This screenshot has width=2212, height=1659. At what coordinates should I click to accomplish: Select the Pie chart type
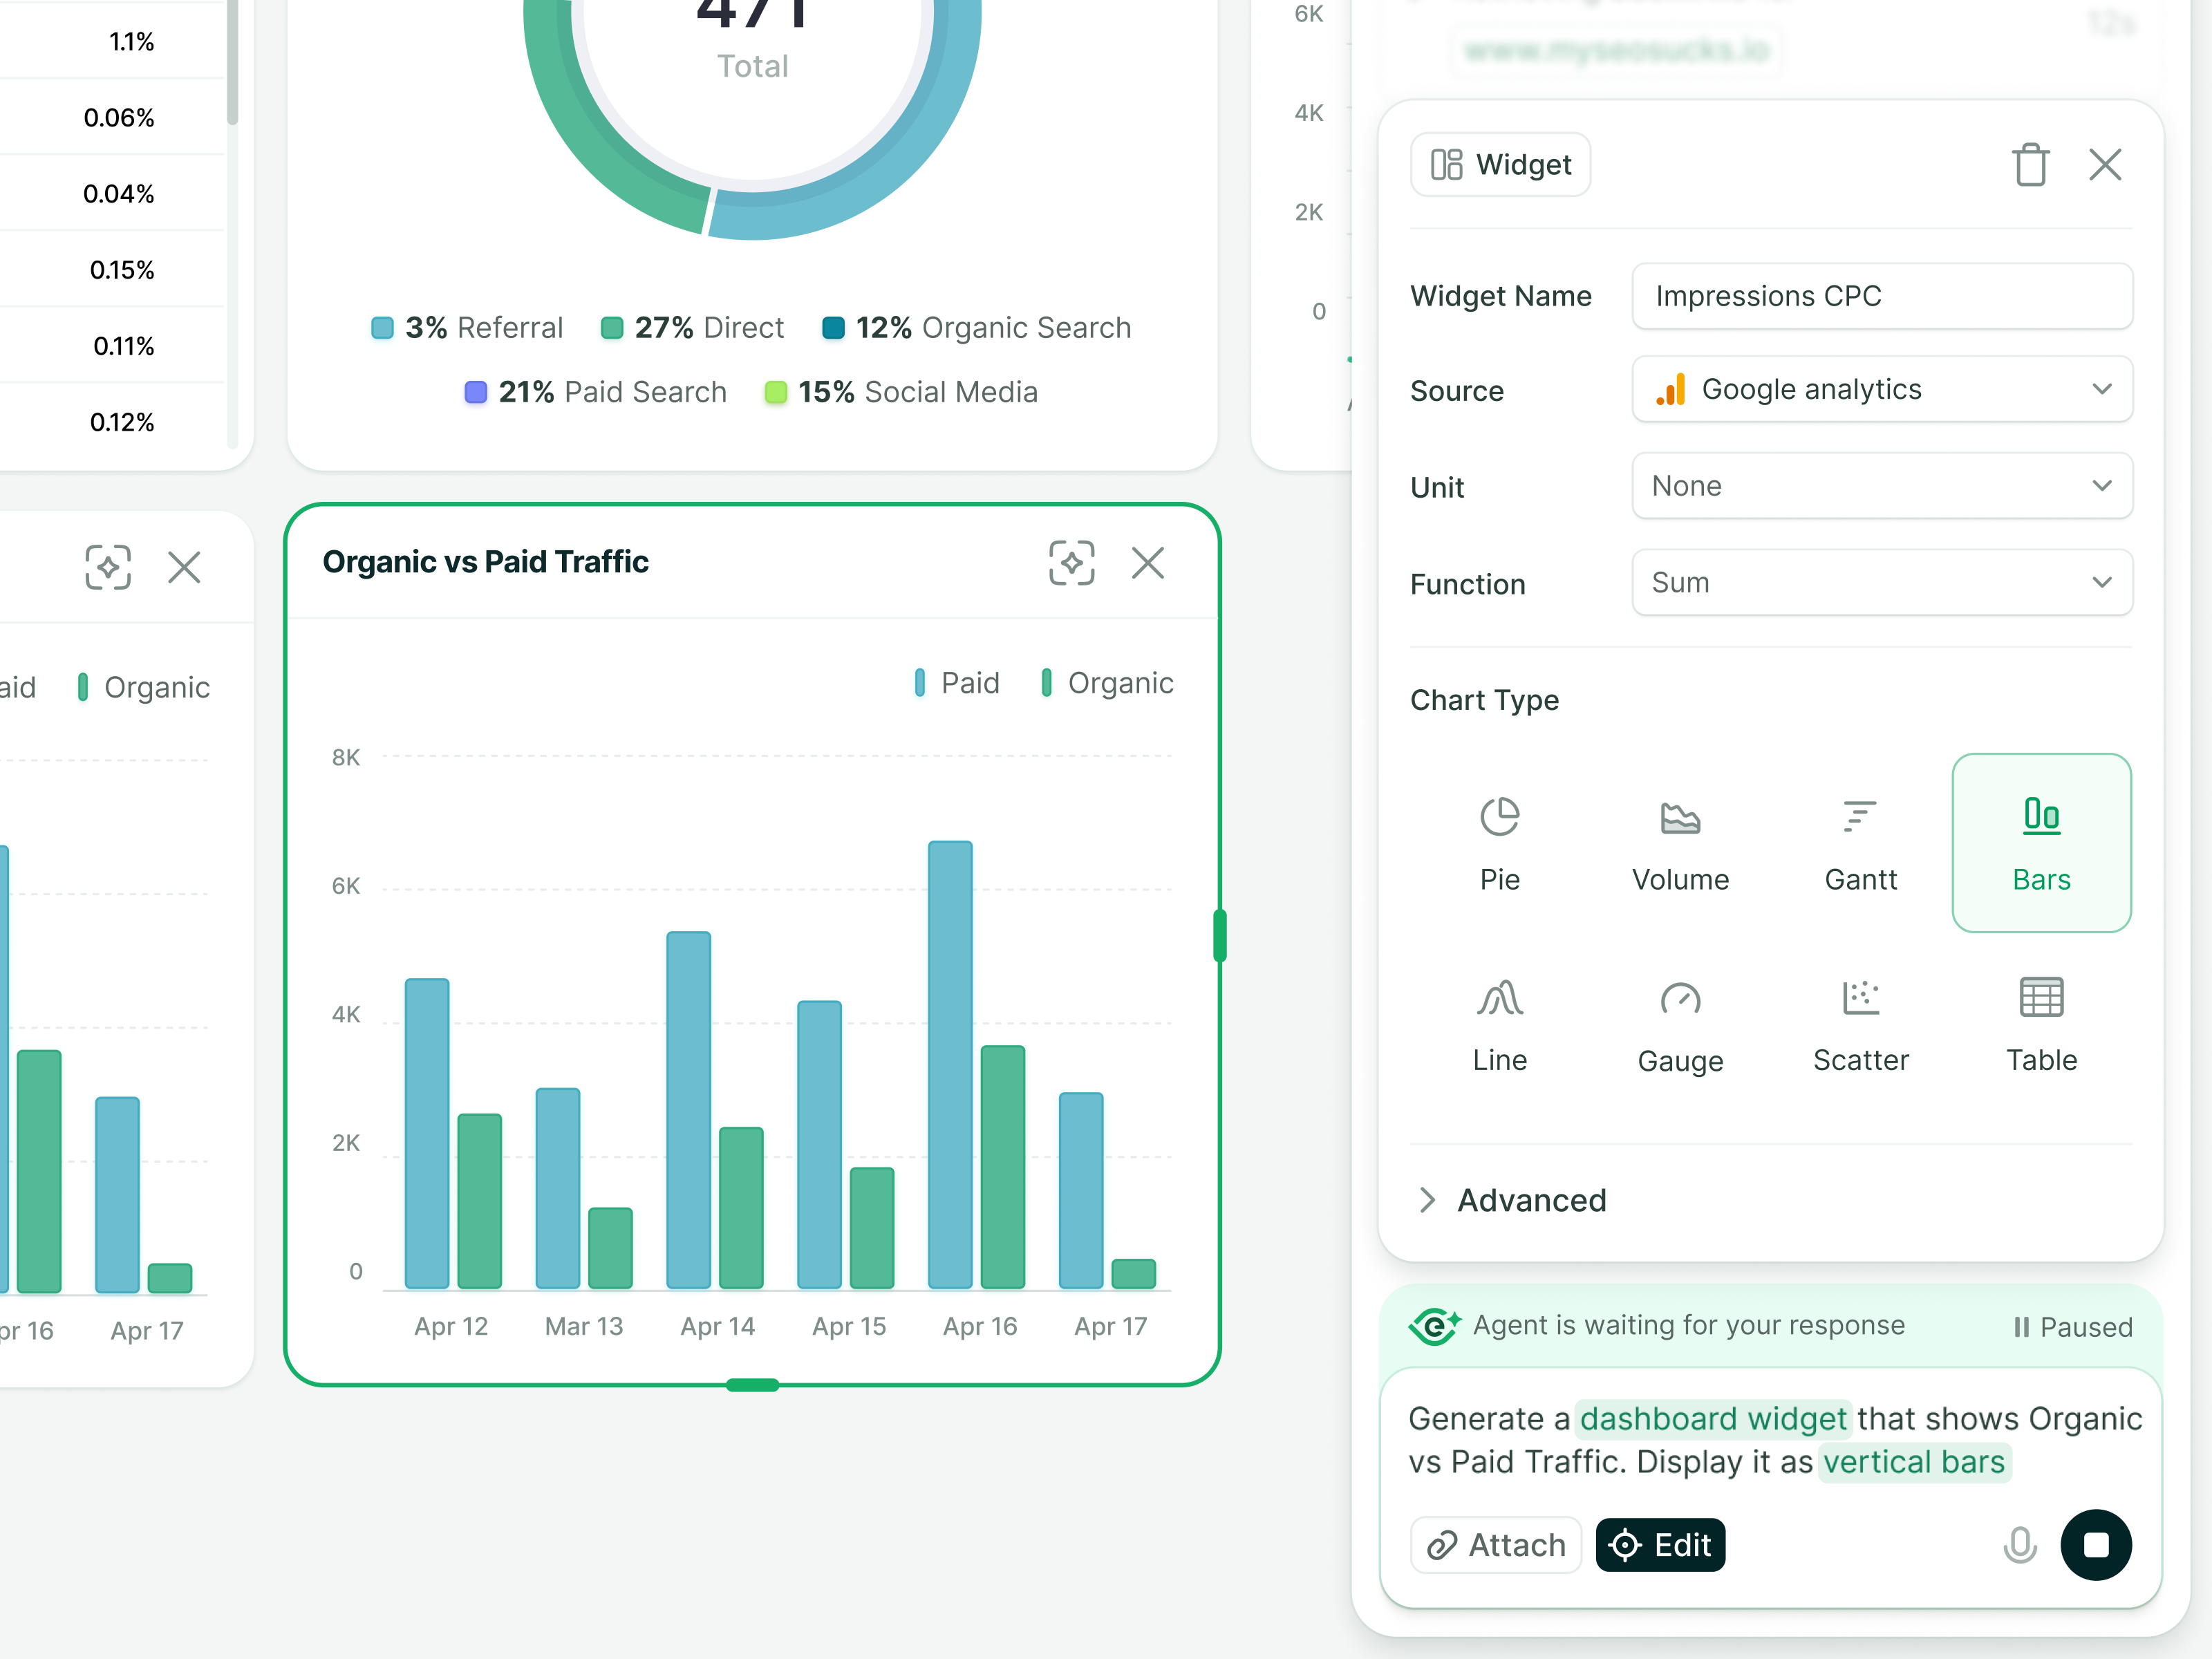pyautogui.click(x=1499, y=843)
